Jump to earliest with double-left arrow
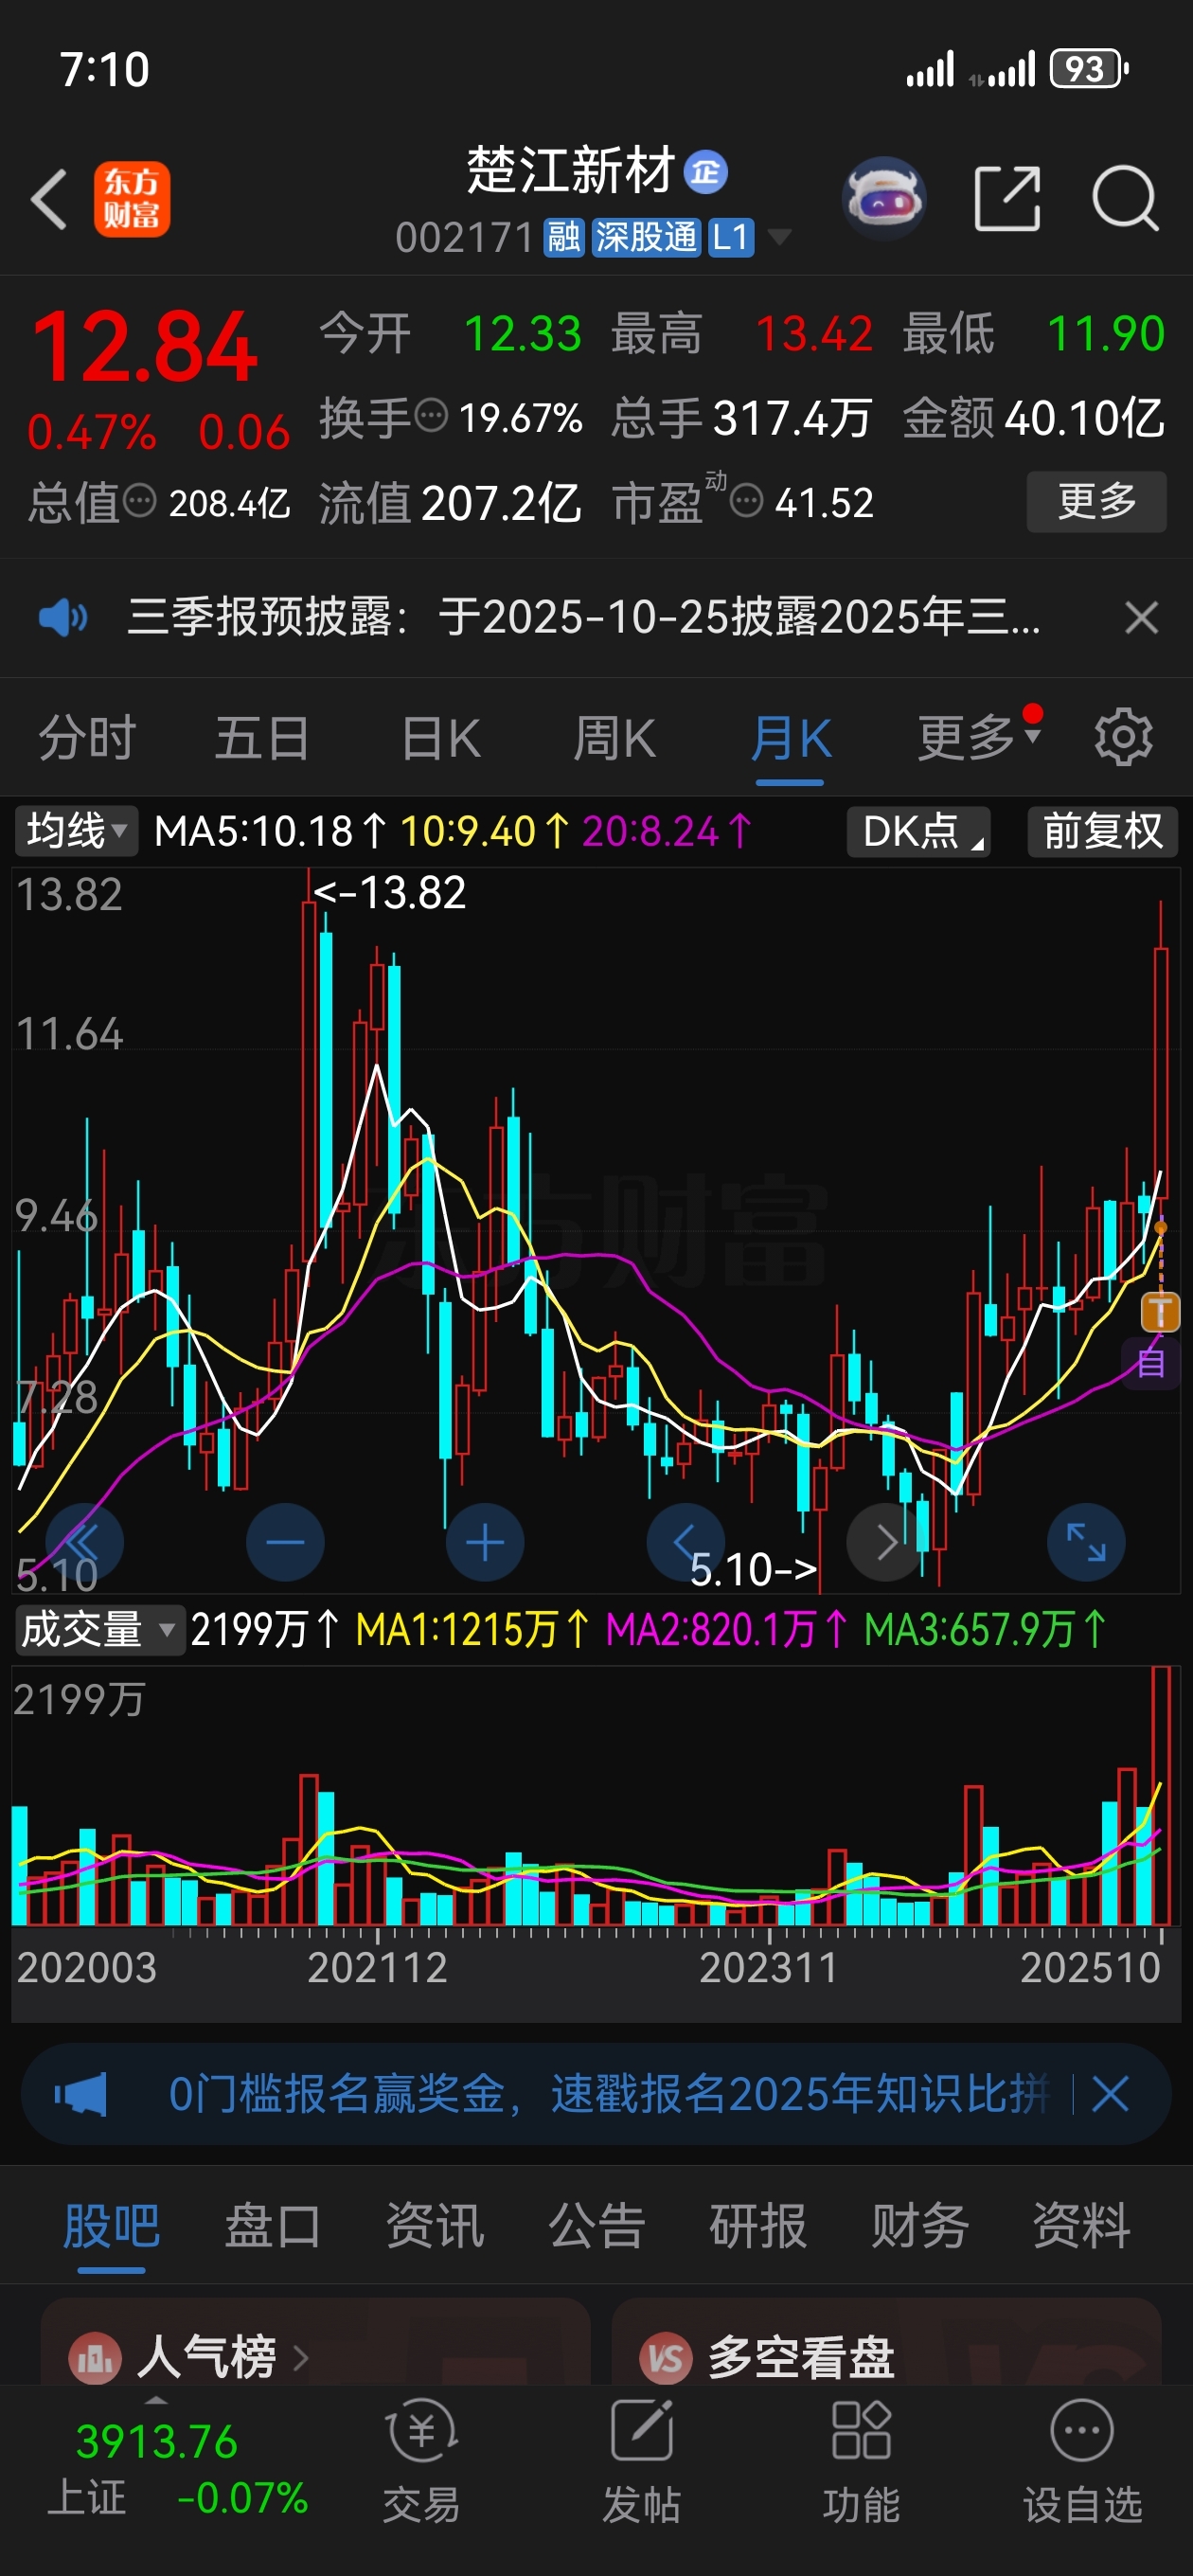This screenshot has width=1193, height=2576. 85,1542
